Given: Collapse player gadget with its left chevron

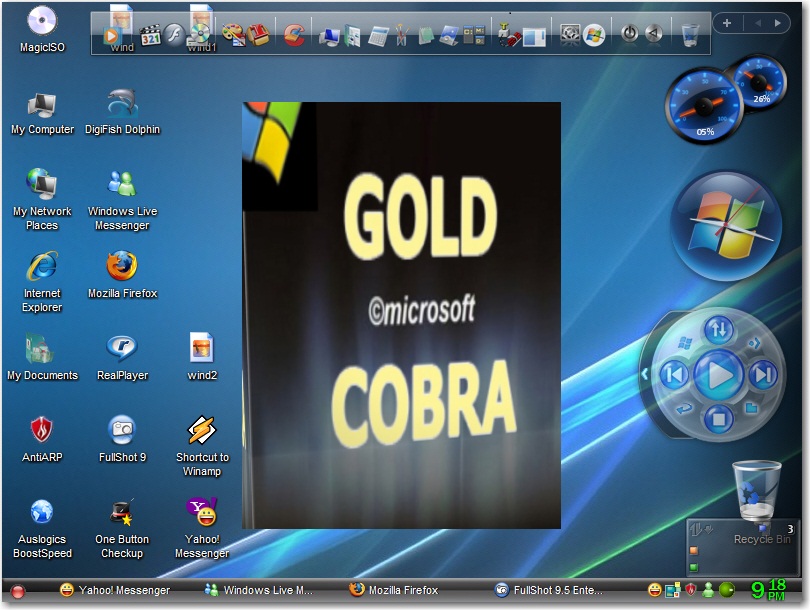Looking at the screenshot, I should [644, 373].
